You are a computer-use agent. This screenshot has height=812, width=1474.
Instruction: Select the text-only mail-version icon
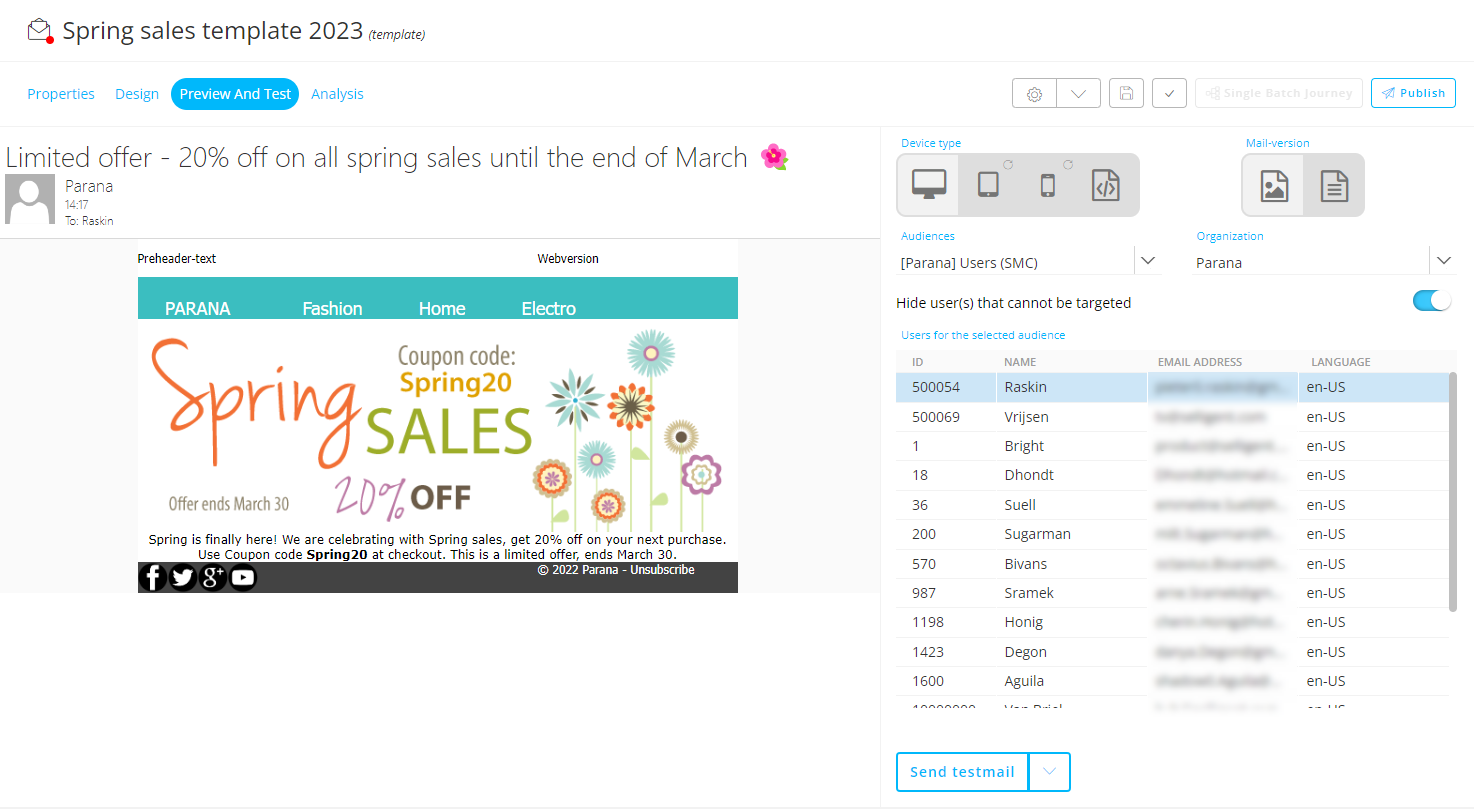1334,185
